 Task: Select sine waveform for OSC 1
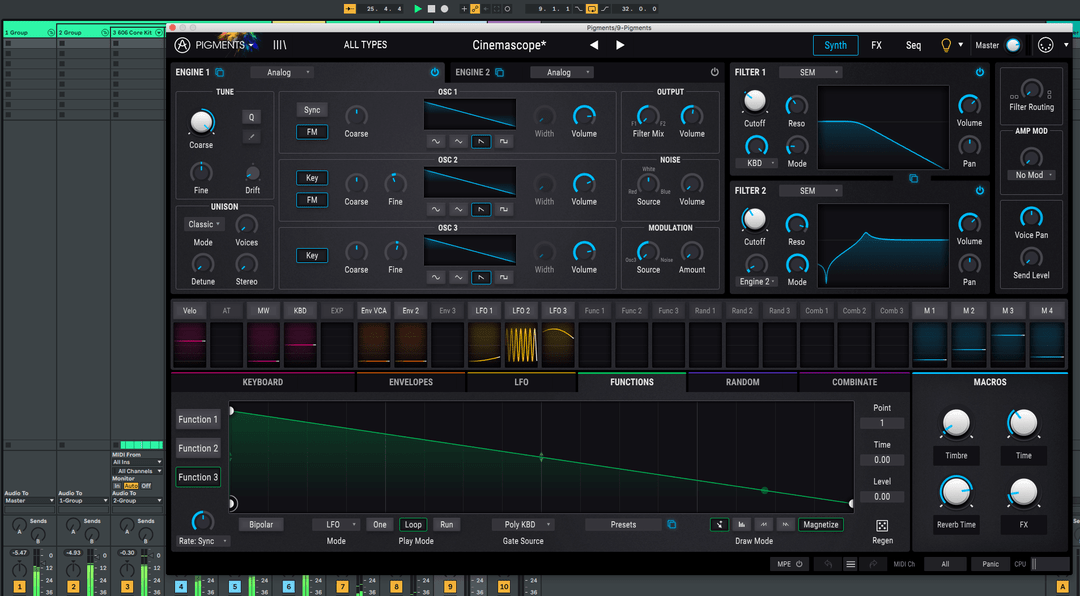[x=436, y=141]
